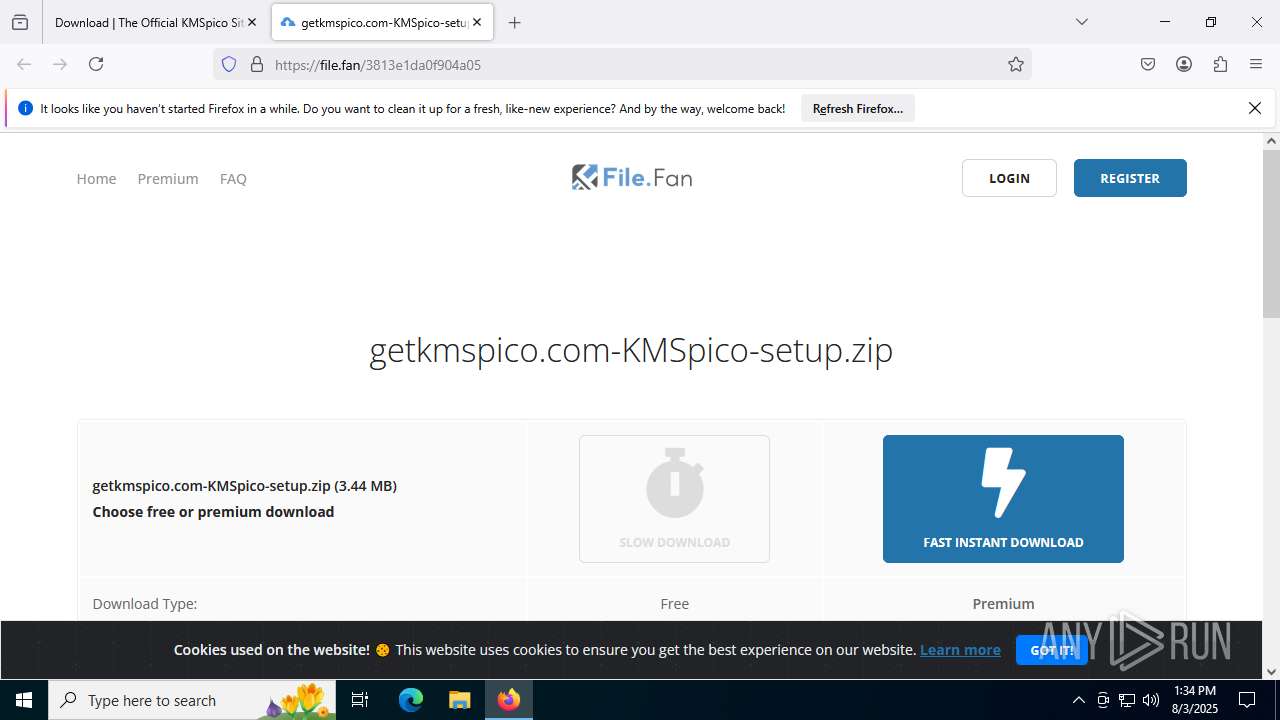
Task: Click the getkmspico.com-KMSpico-setup.zip page title
Action: [x=631, y=350]
